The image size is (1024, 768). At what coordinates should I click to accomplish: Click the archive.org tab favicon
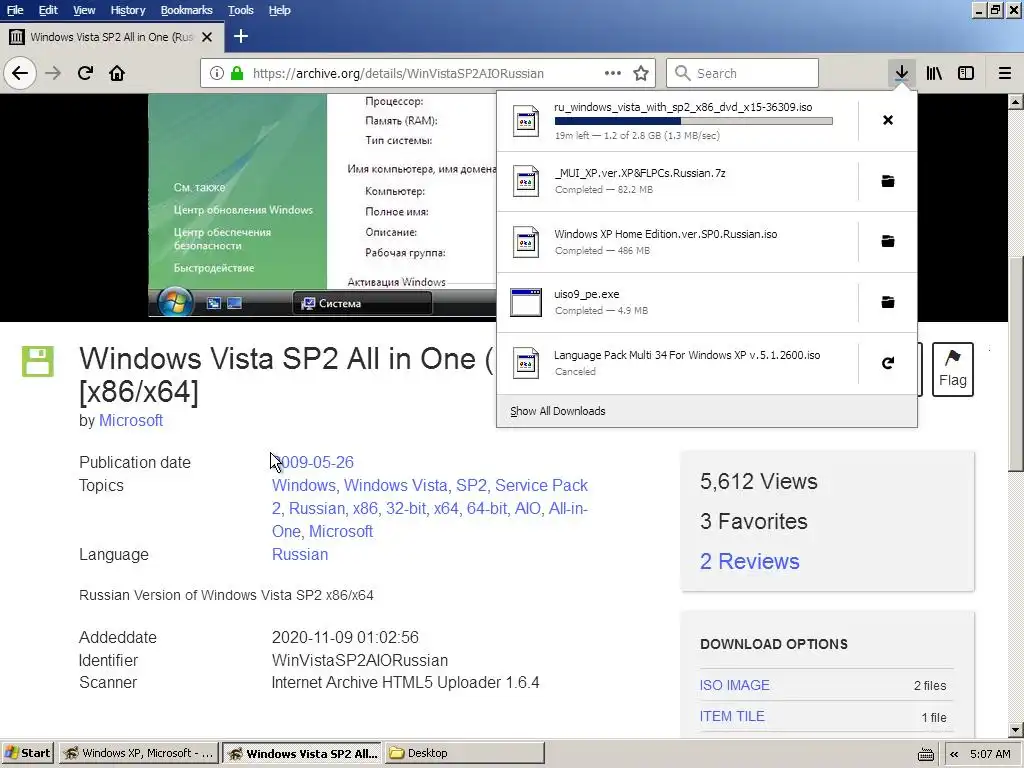coord(16,37)
